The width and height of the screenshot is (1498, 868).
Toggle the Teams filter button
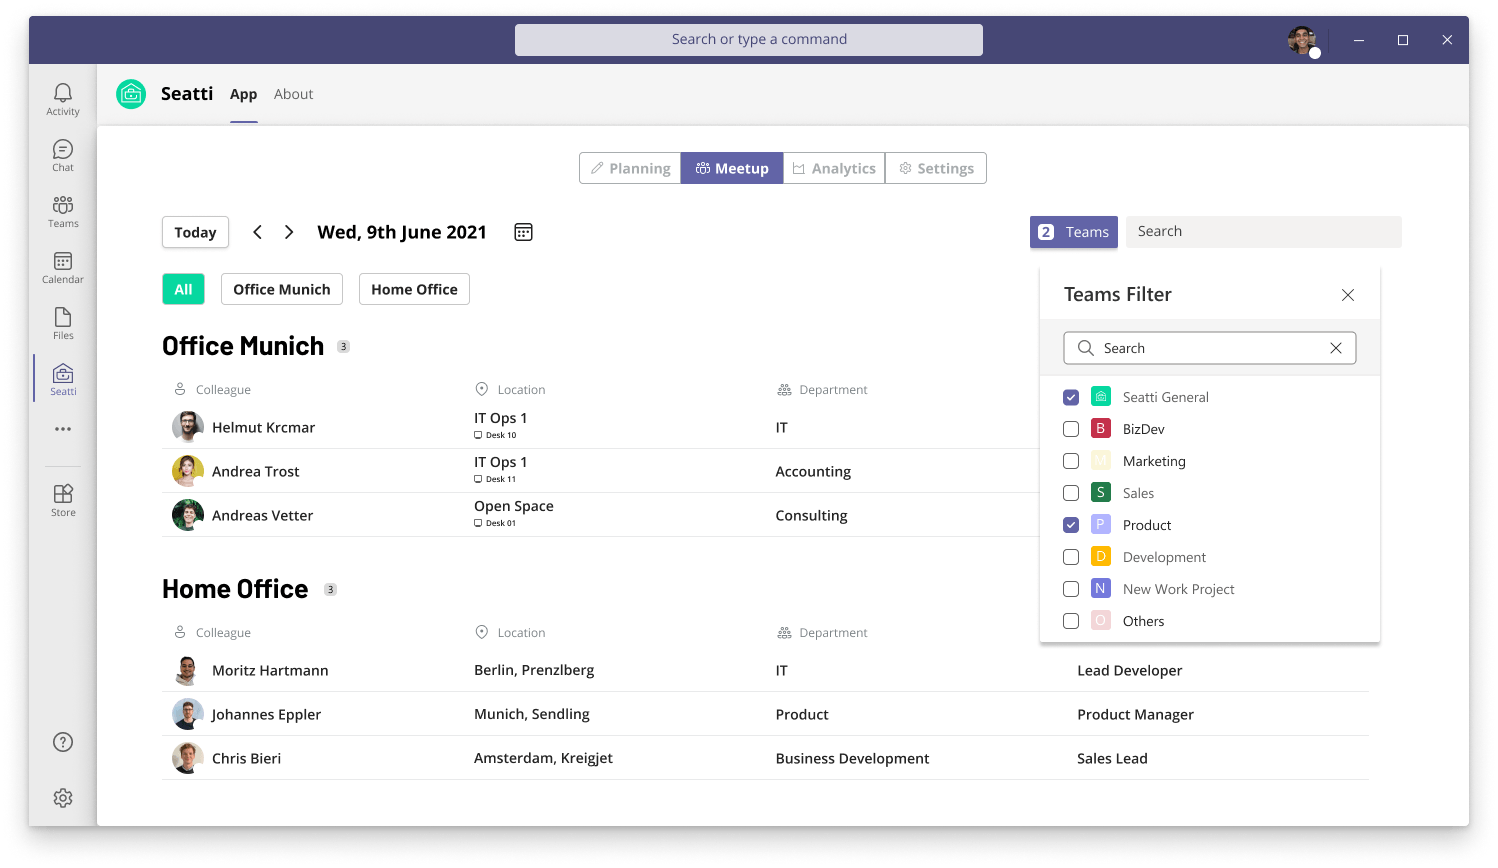pyautogui.click(x=1073, y=232)
